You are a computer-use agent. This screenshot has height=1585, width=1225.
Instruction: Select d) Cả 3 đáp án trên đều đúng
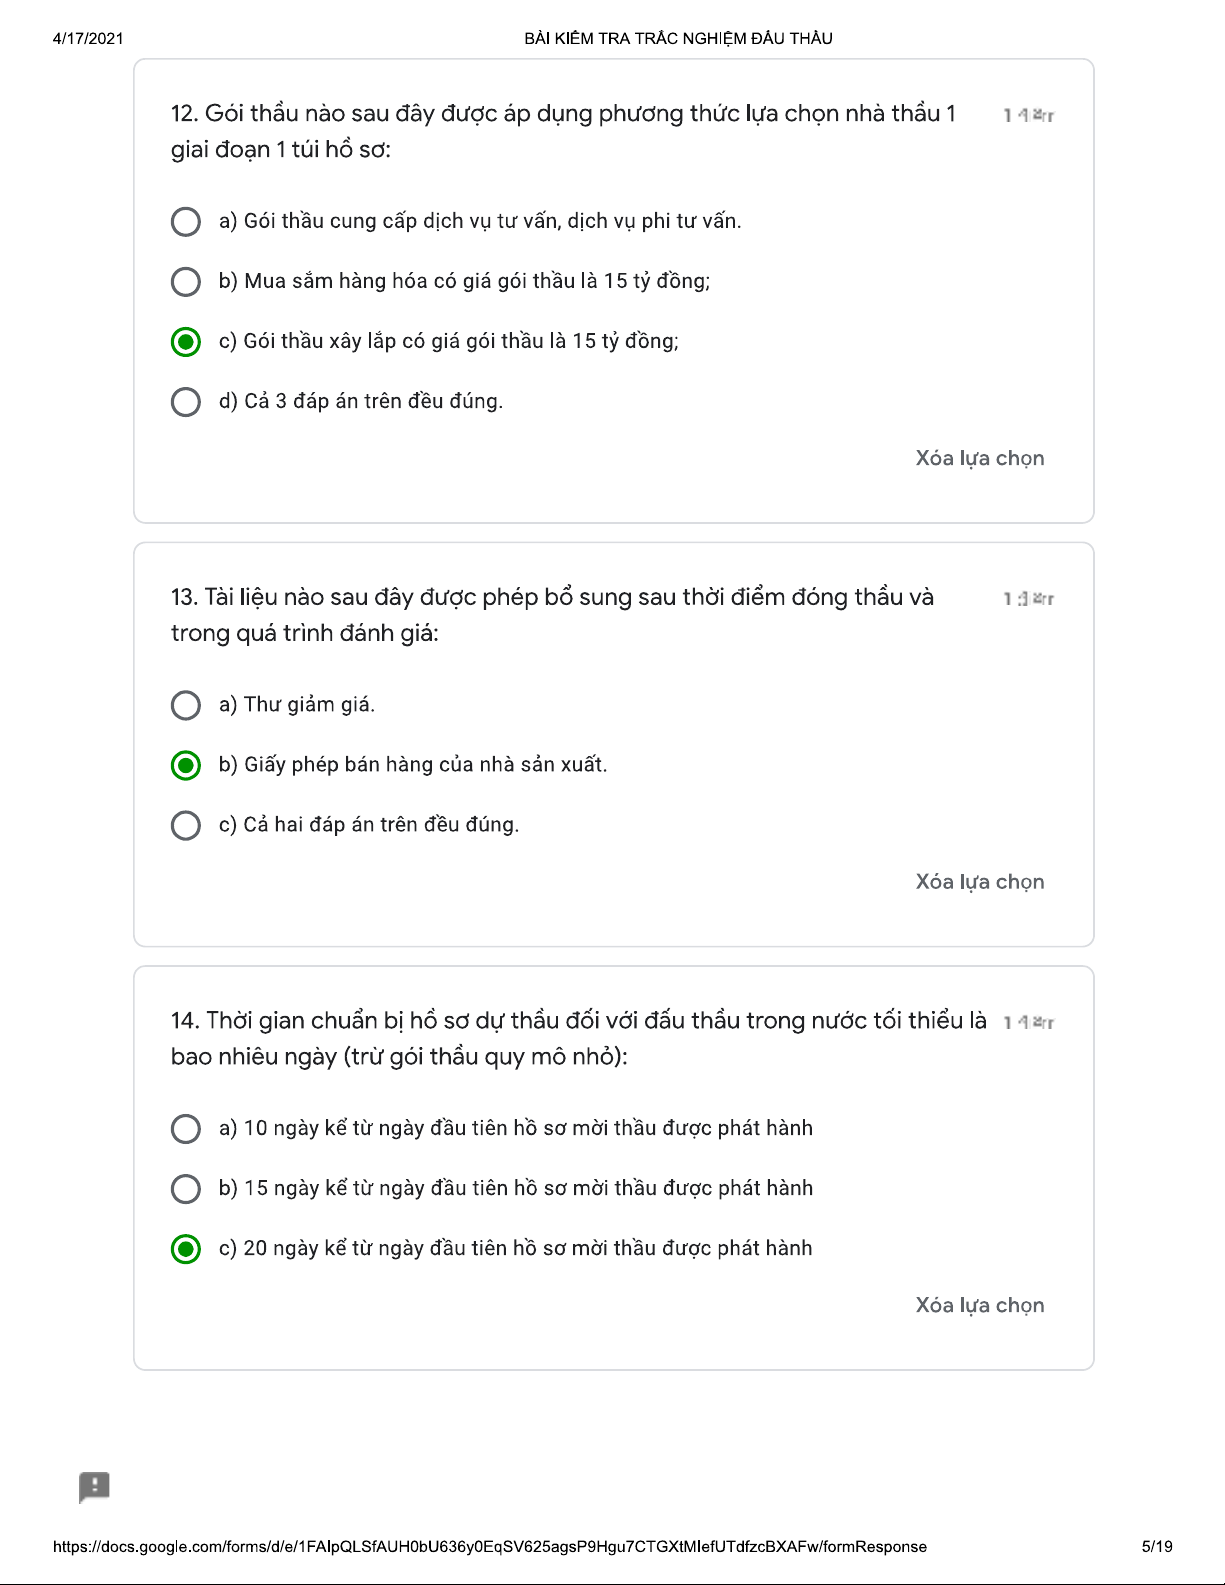pyautogui.click(x=186, y=402)
